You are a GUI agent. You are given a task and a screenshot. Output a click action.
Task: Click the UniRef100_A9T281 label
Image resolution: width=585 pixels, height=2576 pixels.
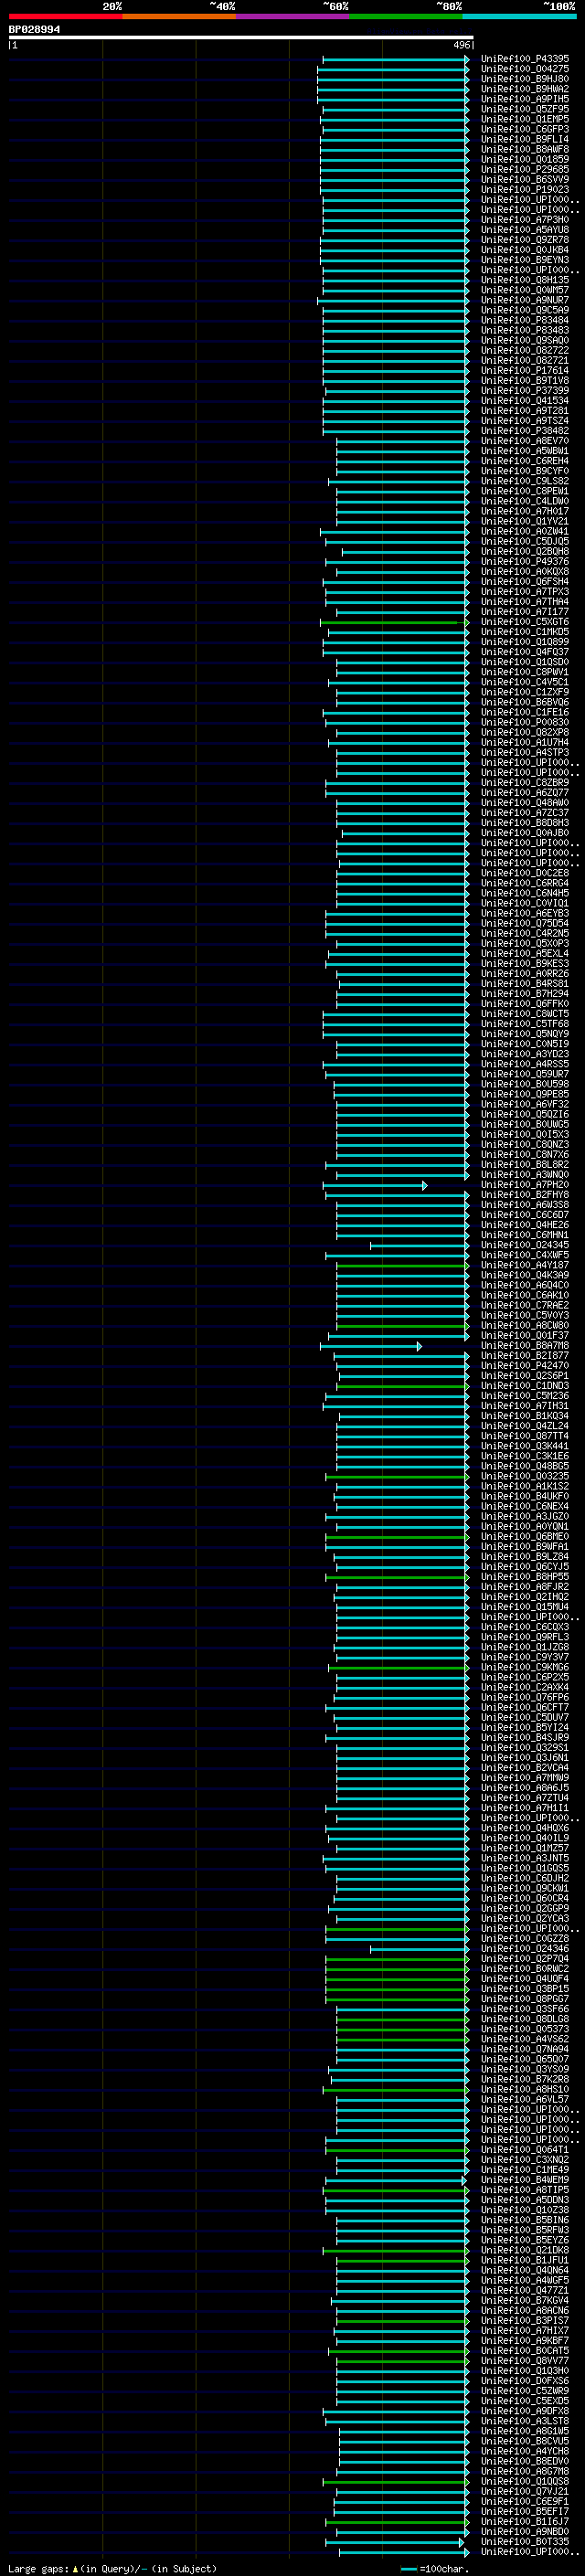click(525, 411)
